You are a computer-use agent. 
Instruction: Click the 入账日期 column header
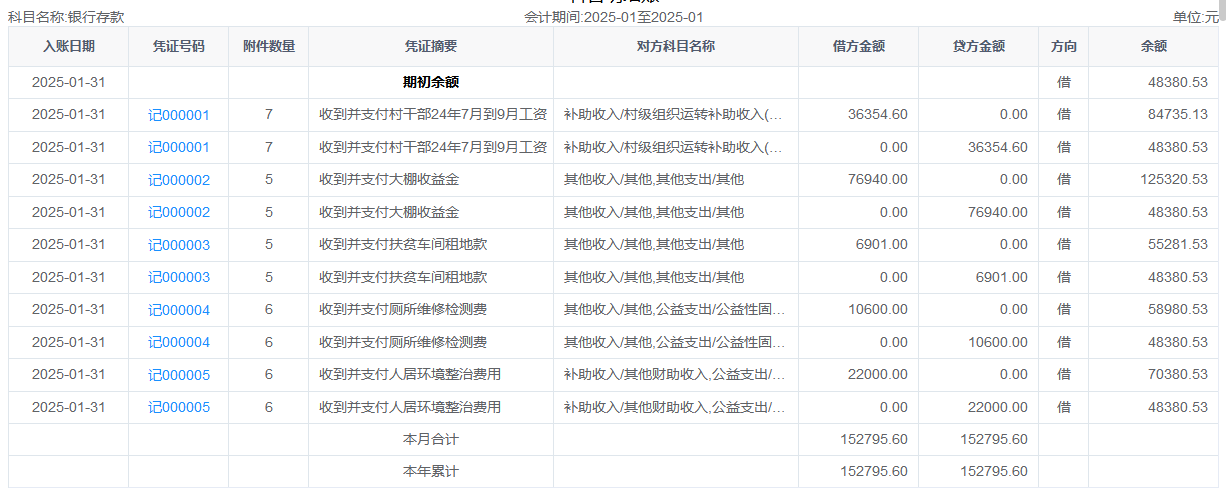(x=69, y=46)
